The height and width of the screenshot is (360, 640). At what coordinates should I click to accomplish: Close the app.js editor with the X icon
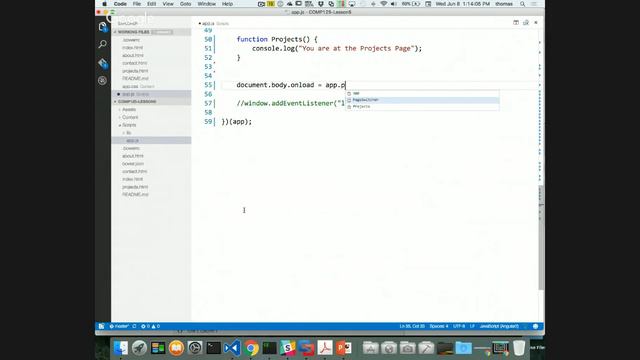click(x=536, y=23)
